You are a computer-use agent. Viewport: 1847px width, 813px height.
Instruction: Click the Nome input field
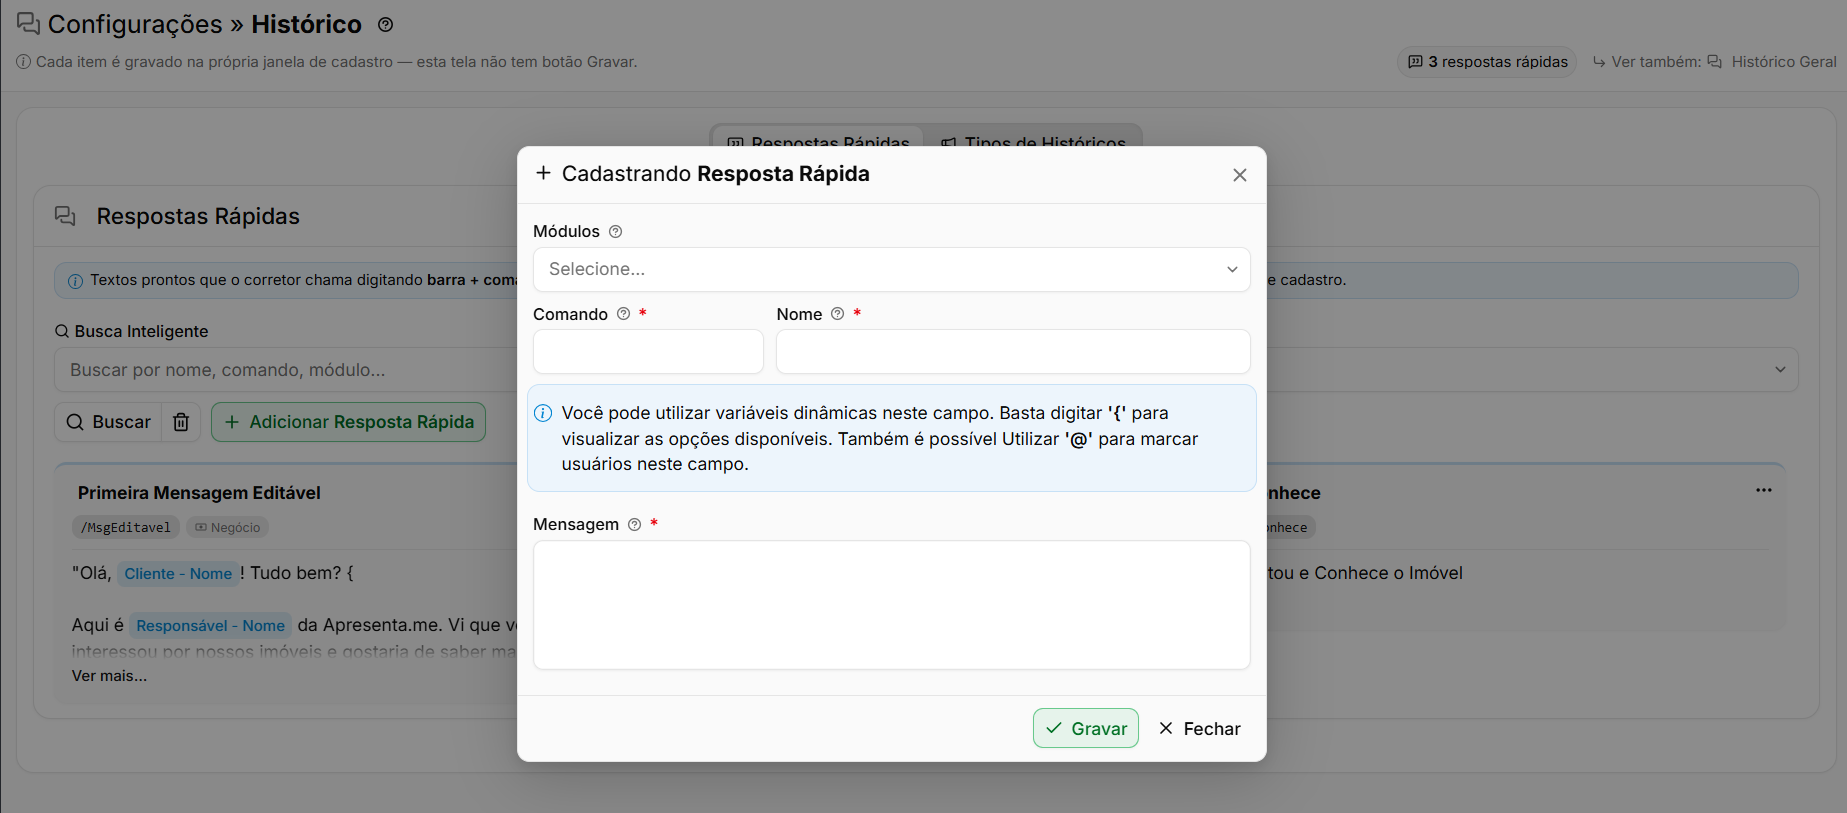point(1013,352)
